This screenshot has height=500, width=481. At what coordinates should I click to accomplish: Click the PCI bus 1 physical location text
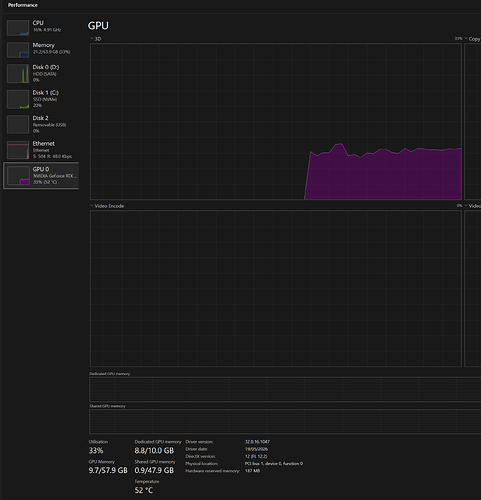coord(274,464)
